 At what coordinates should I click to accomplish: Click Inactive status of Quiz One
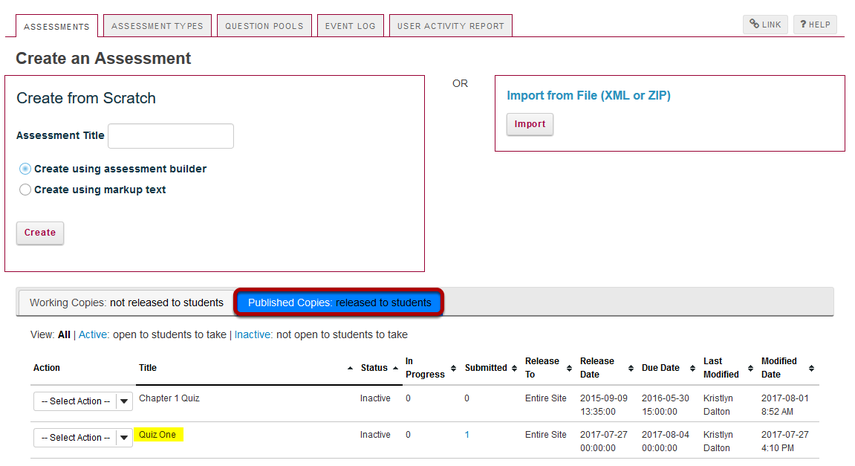tap(375, 435)
